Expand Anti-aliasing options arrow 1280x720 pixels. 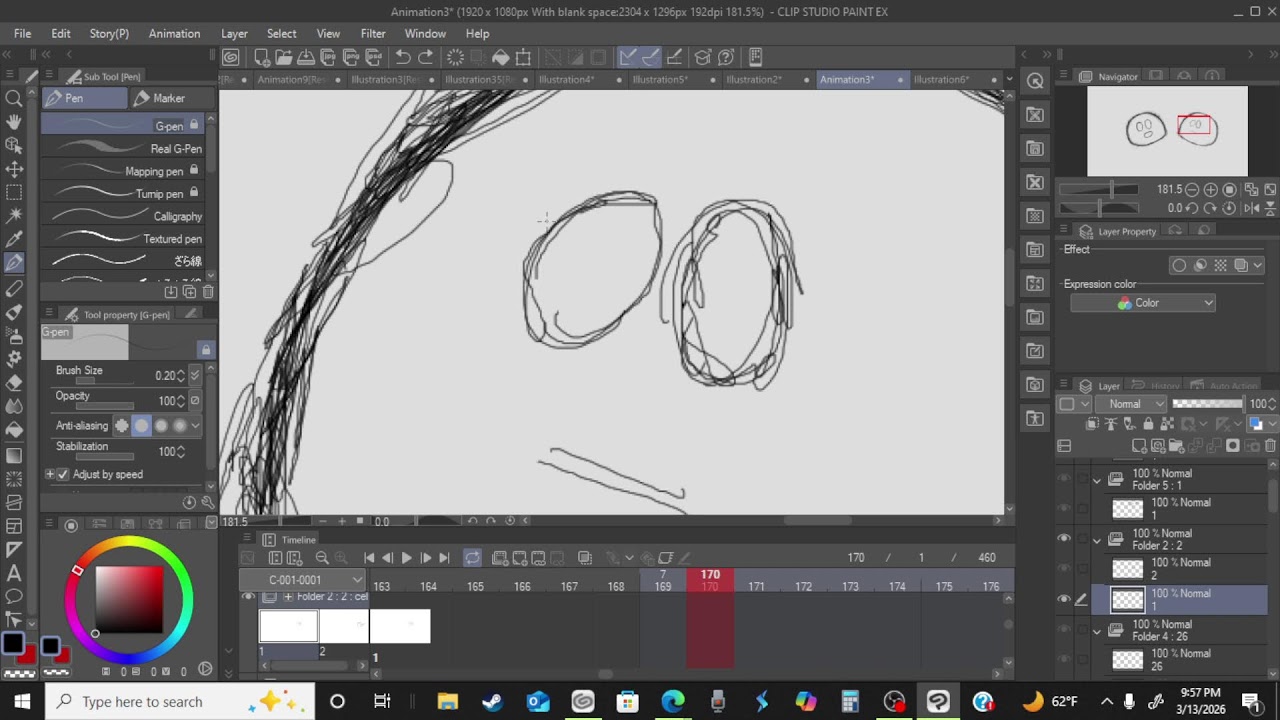pyautogui.click(x=195, y=426)
